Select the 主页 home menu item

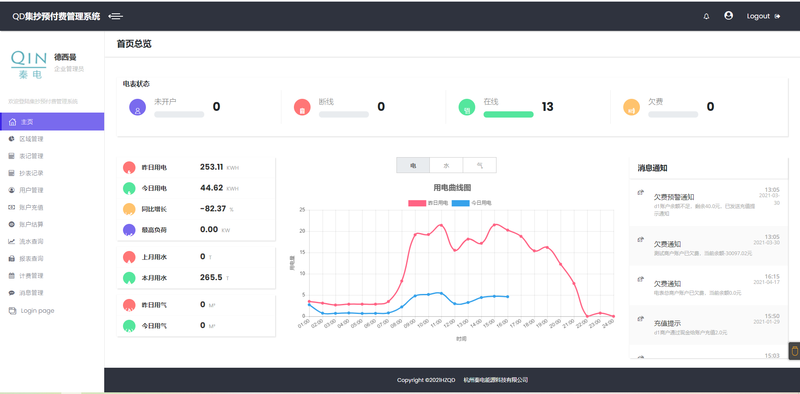click(x=52, y=122)
